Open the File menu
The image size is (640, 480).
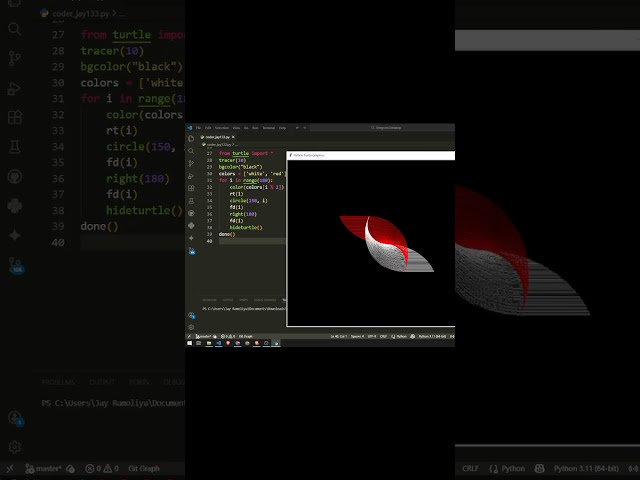(x=198, y=128)
